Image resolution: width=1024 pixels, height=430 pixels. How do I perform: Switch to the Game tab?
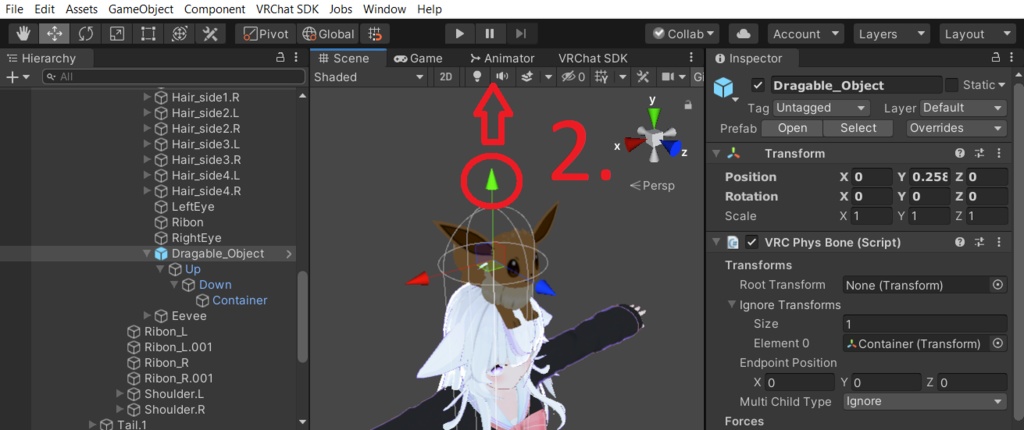pyautogui.click(x=419, y=58)
